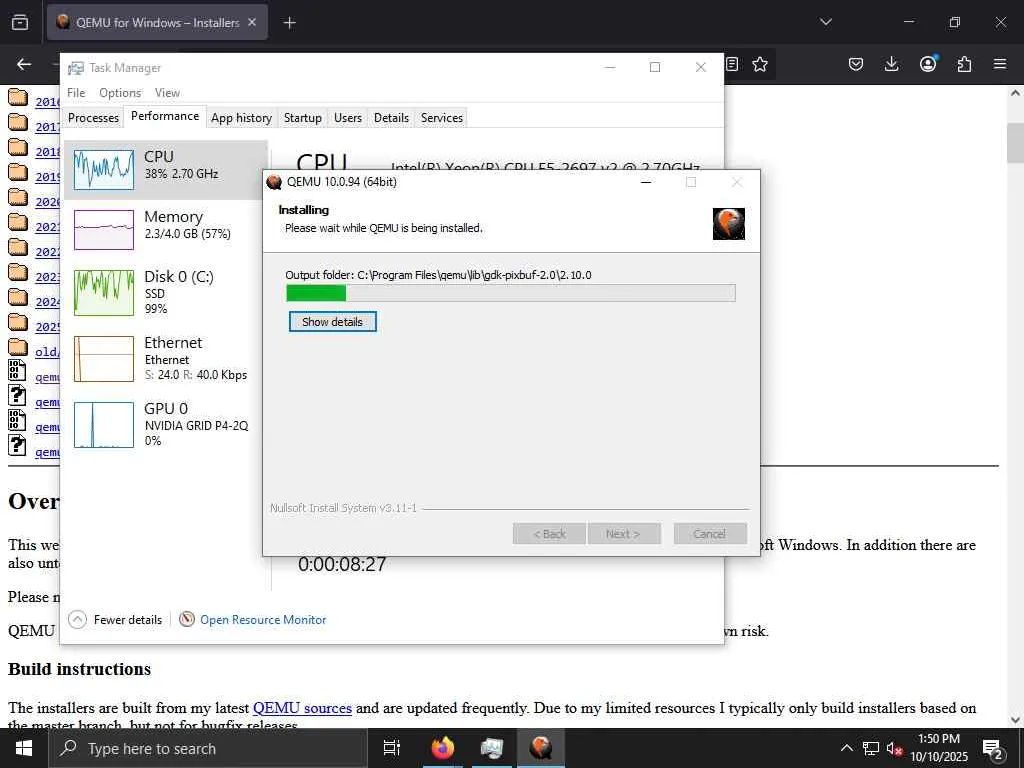Open Firefox tab list dropdown arrow
The width and height of the screenshot is (1024, 768).
[825, 22]
